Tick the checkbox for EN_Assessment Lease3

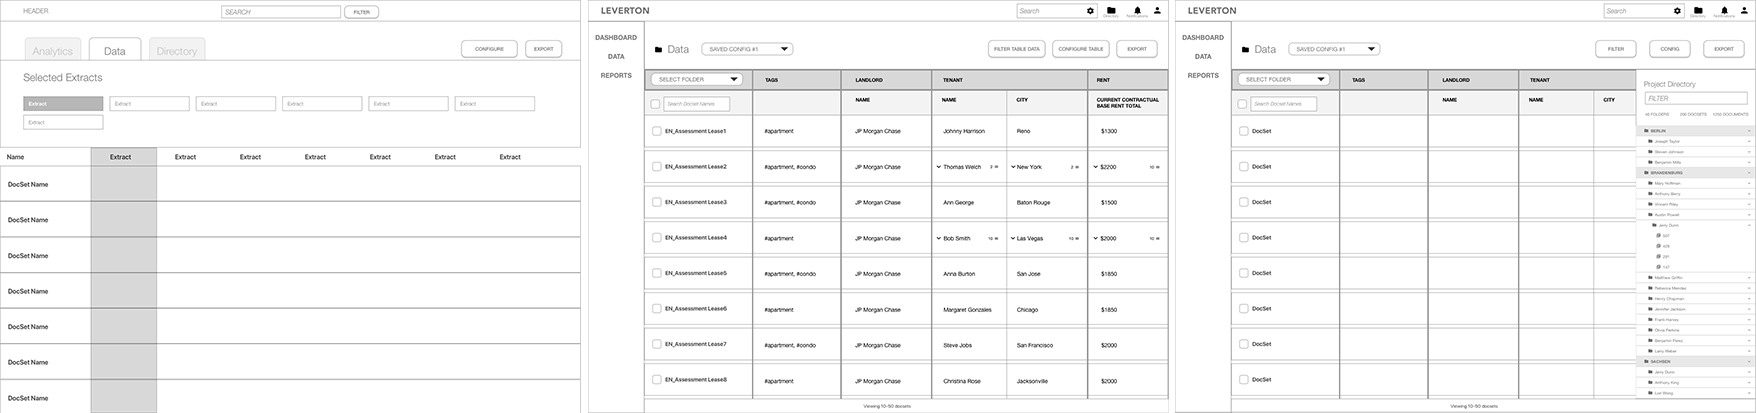click(x=657, y=202)
